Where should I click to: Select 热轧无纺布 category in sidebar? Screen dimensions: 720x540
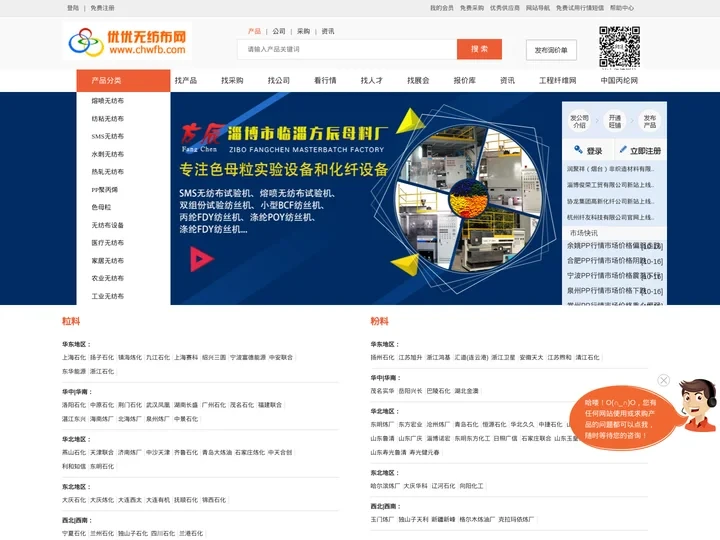point(107,172)
